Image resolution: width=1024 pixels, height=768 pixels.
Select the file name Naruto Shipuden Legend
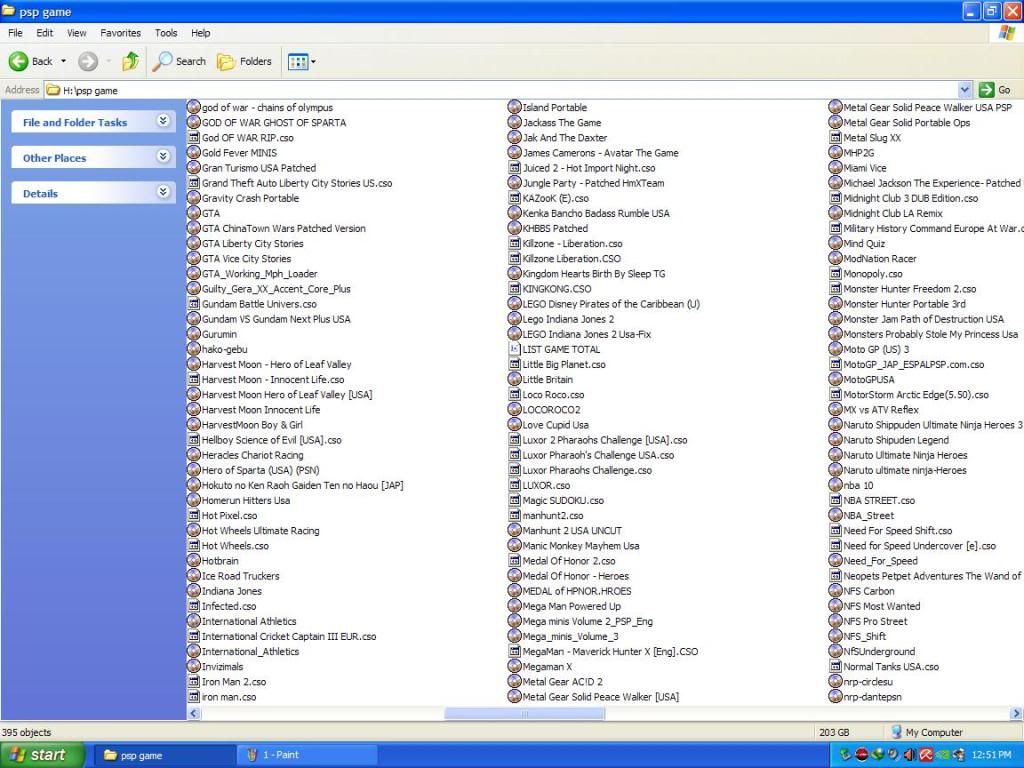coord(896,440)
